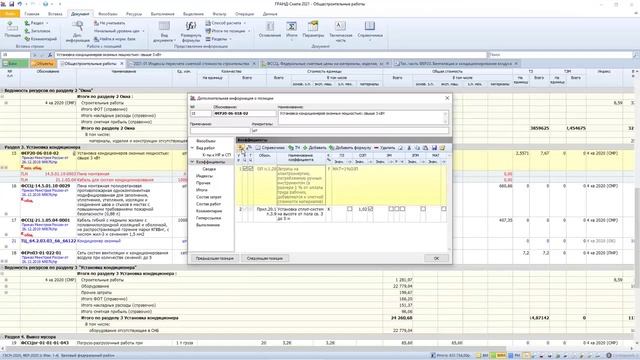Click Добавить формулу in dialog toolbar

point(350,148)
